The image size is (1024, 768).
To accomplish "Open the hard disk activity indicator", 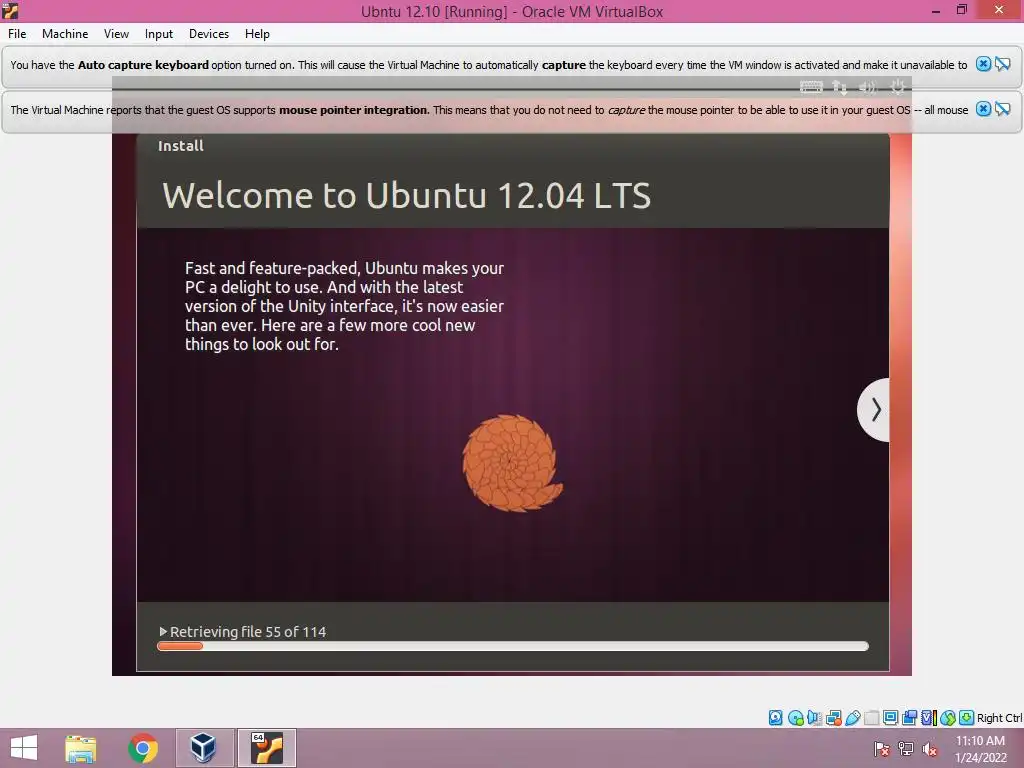I will (775, 718).
